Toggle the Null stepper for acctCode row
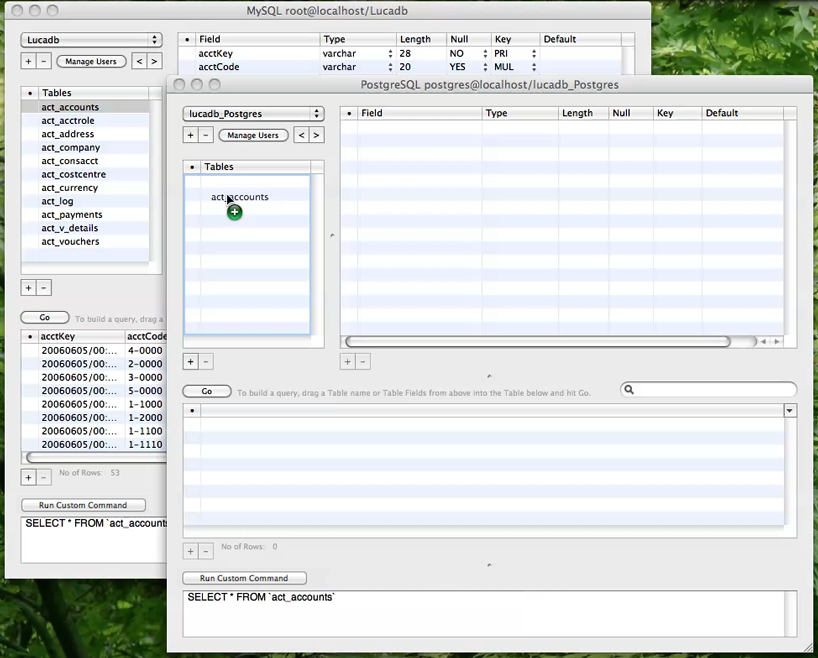 (485, 67)
